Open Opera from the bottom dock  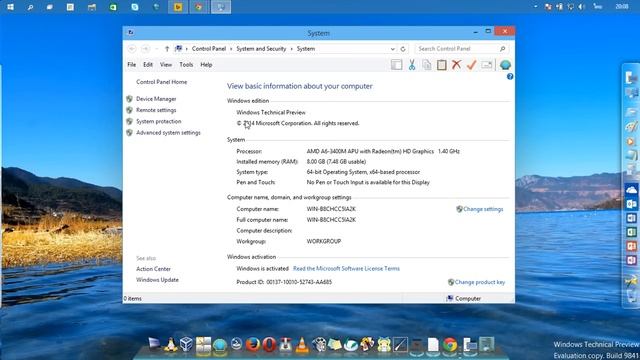269,344
